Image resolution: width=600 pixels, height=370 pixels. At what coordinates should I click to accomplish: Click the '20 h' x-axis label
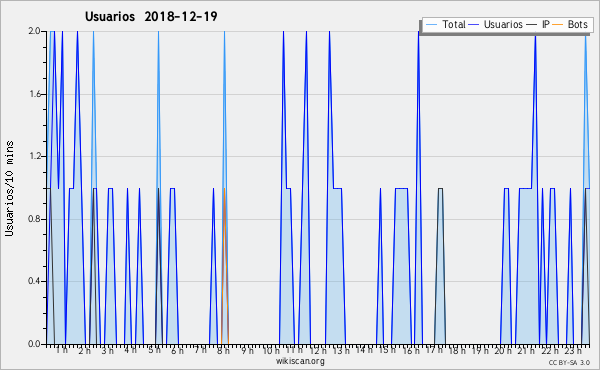(503, 350)
